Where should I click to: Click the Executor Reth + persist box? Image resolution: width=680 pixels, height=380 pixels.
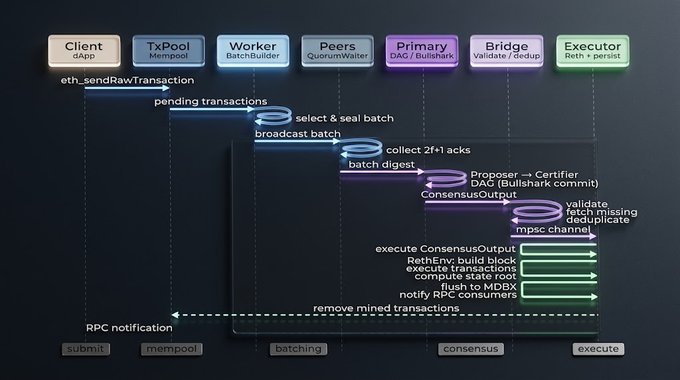pos(592,51)
